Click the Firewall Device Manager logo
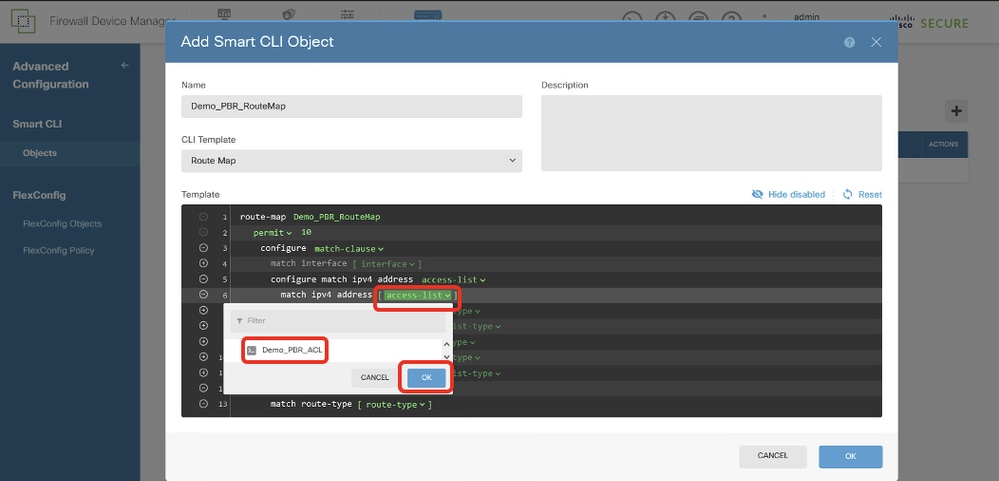Viewport: 999px width, 481px height. tap(24, 22)
